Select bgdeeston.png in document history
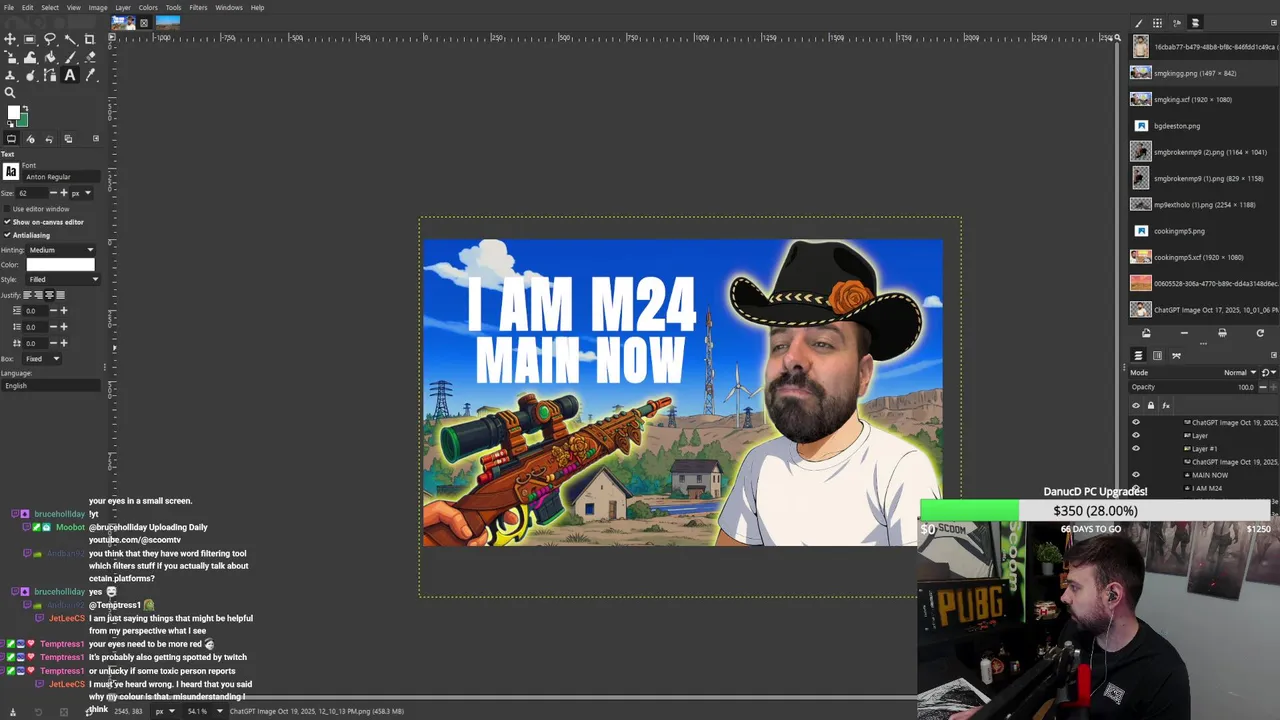The width and height of the screenshot is (1280, 720). click(1204, 126)
